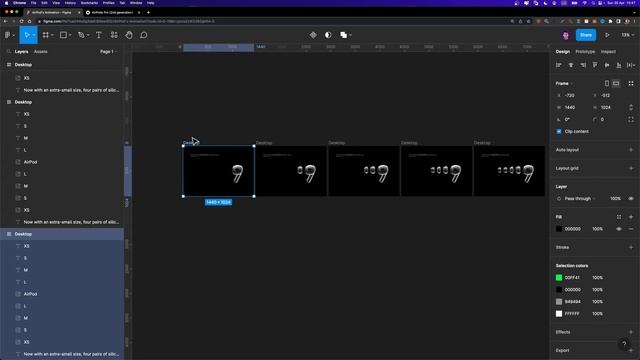Screen dimensions: 640x360
Task: Click the Fill styles icon
Action: (x=619, y=217)
